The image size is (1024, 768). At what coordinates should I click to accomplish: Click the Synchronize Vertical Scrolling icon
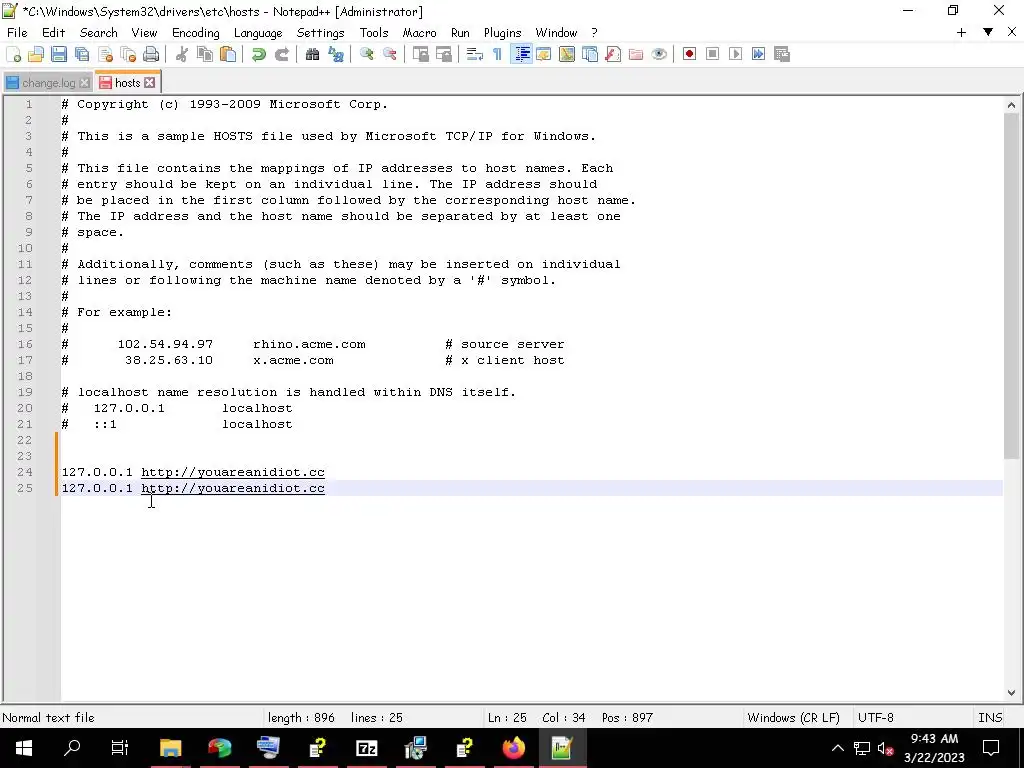[x=420, y=54]
